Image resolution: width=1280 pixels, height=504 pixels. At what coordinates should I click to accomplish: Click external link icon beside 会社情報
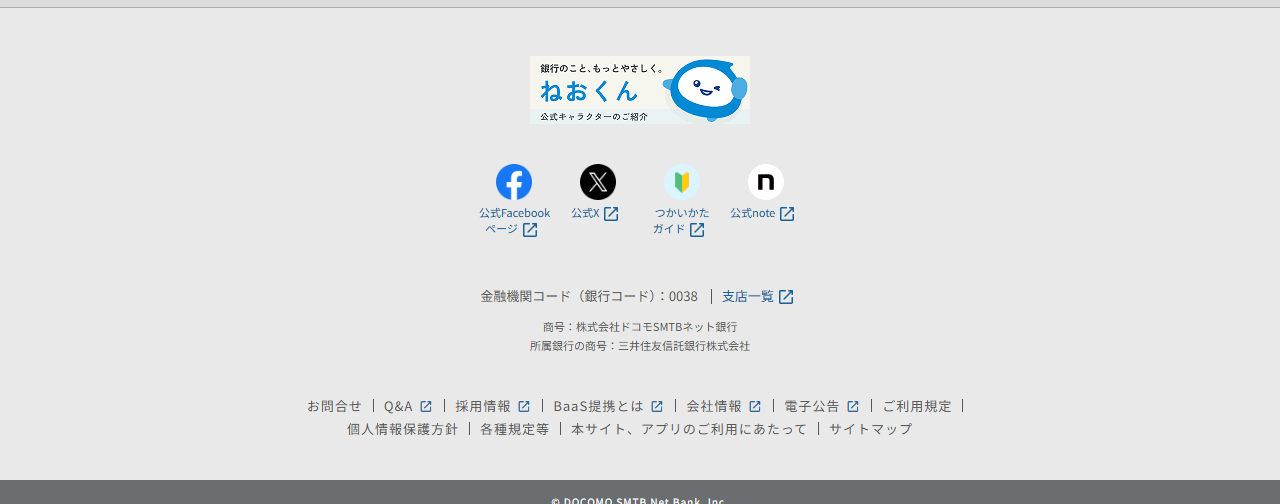click(755, 407)
